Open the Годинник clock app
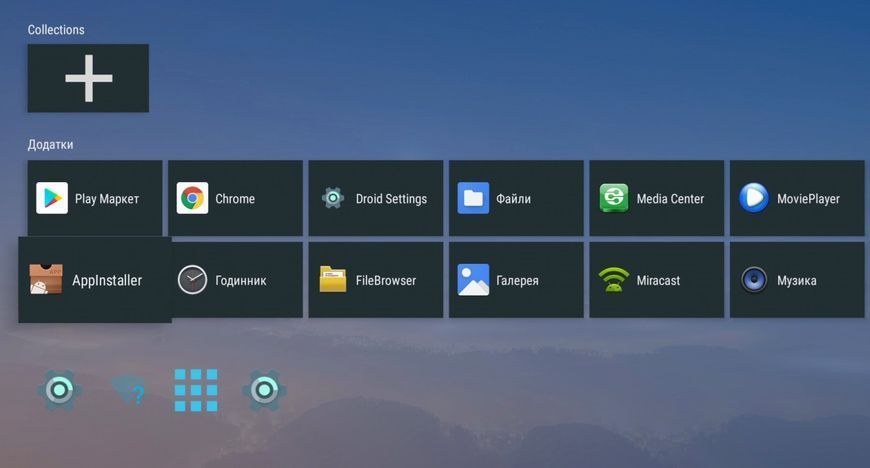The width and height of the screenshot is (870, 468). pyautogui.click(x=237, y=280)
